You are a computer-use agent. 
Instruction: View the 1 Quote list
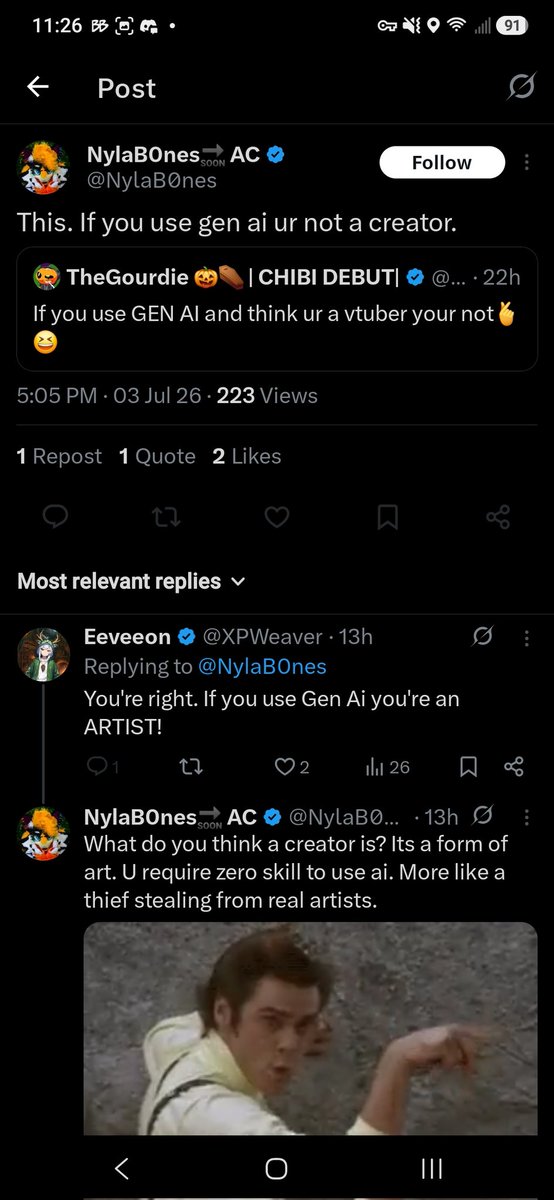point(157,456)
